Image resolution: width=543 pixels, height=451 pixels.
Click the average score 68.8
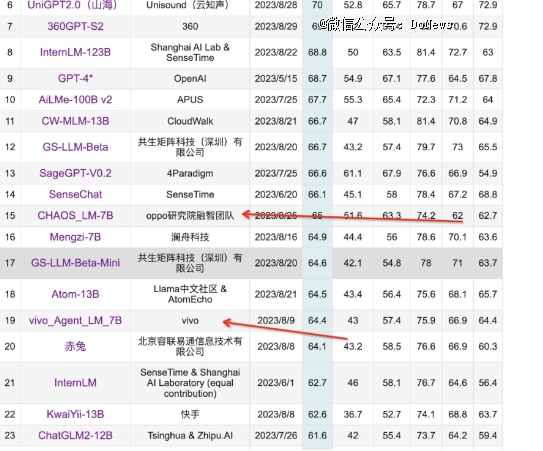click(x=317, y=52)
